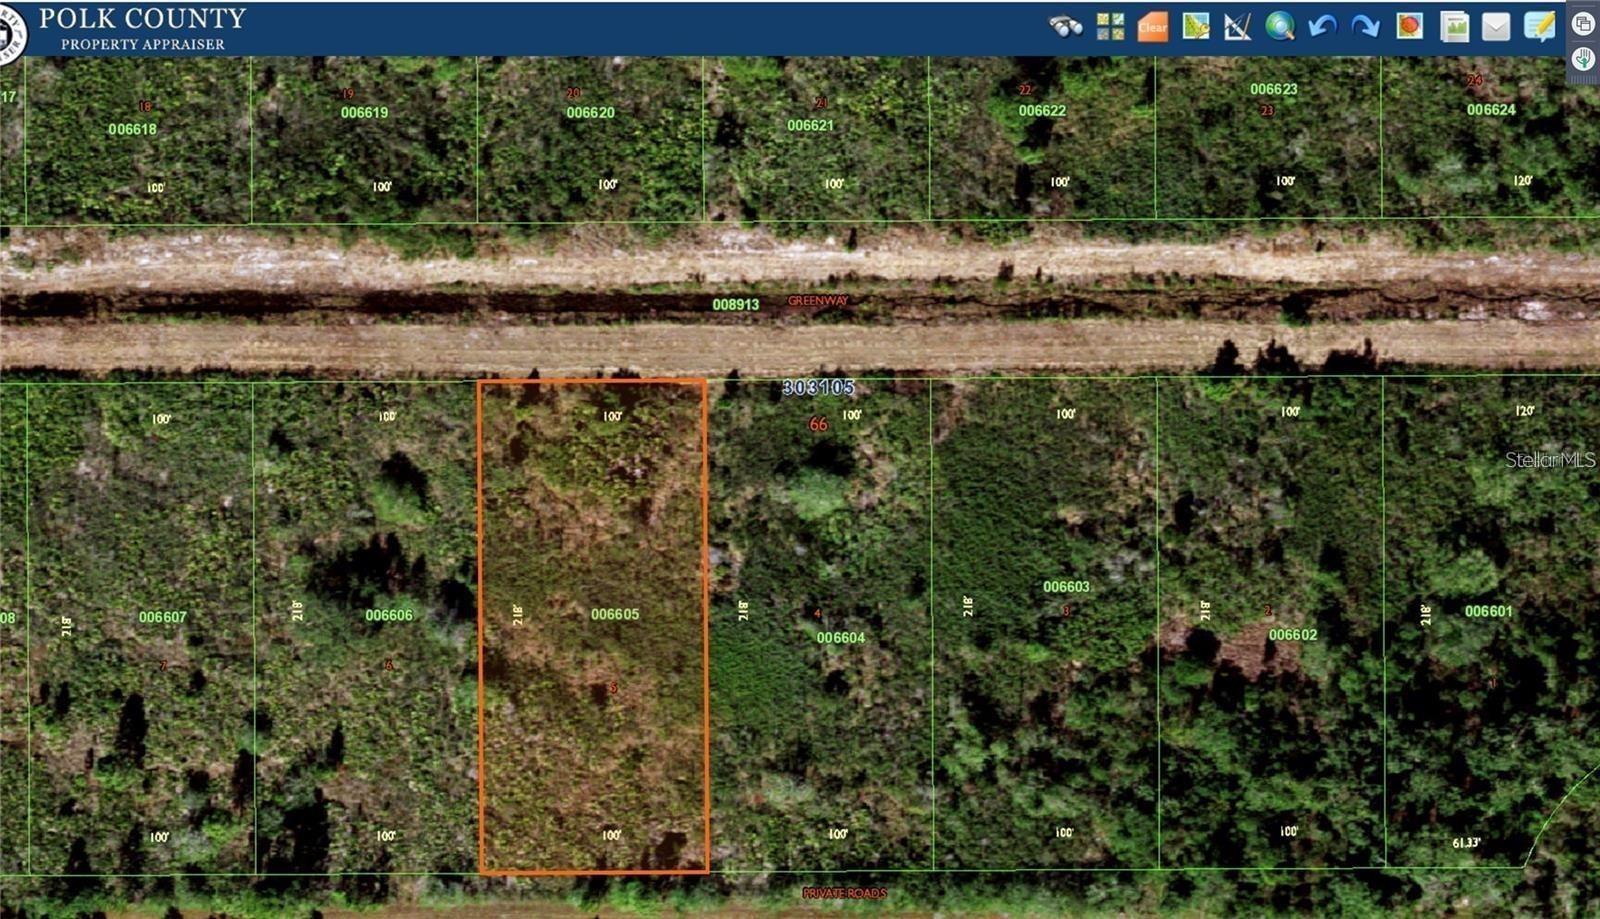Click the Clear selection icon
The width and height of the screenshot is (1600, 919).
pos(1152,27)
